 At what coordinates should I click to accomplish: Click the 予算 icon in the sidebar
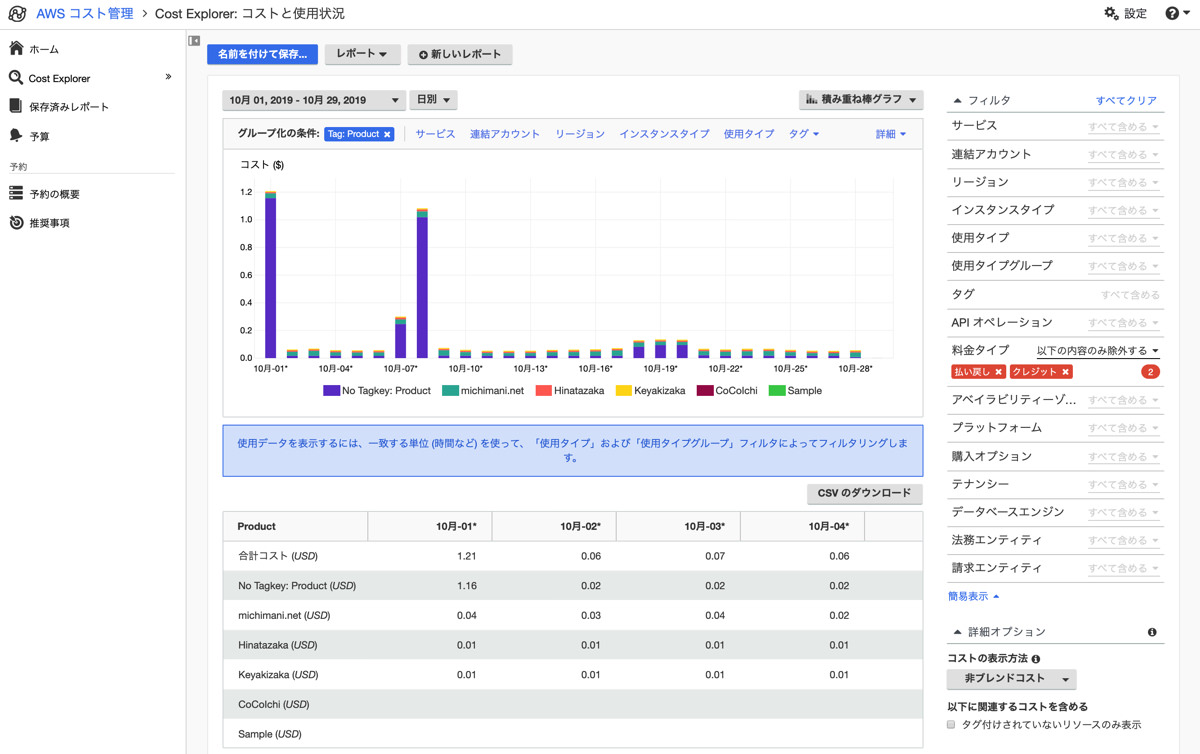click(x=15, y=135)
